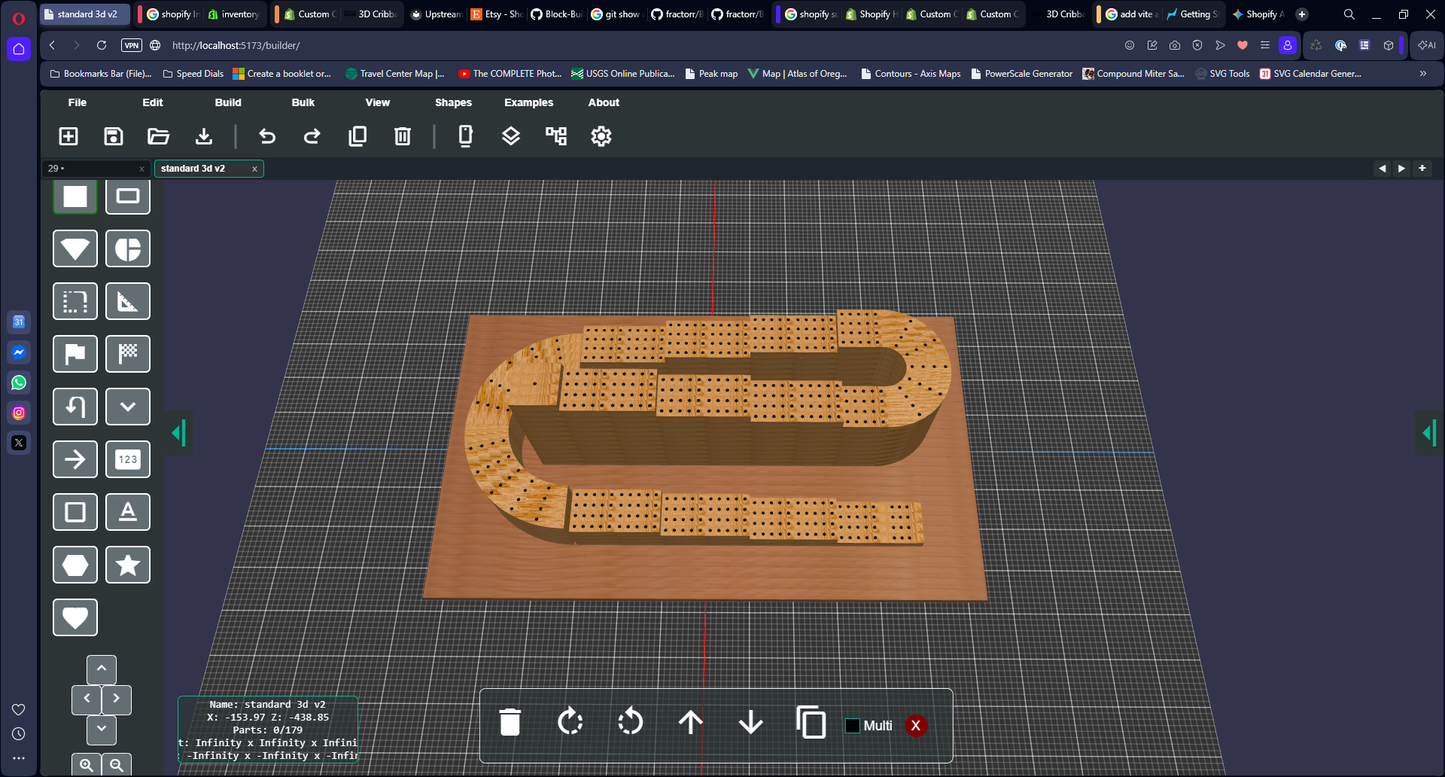
Task: Open the settings gear icon
Action: click(601, 136)
